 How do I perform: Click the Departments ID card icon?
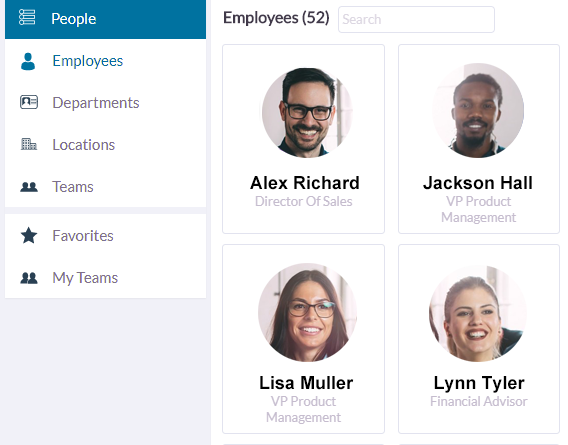point(29,102)
